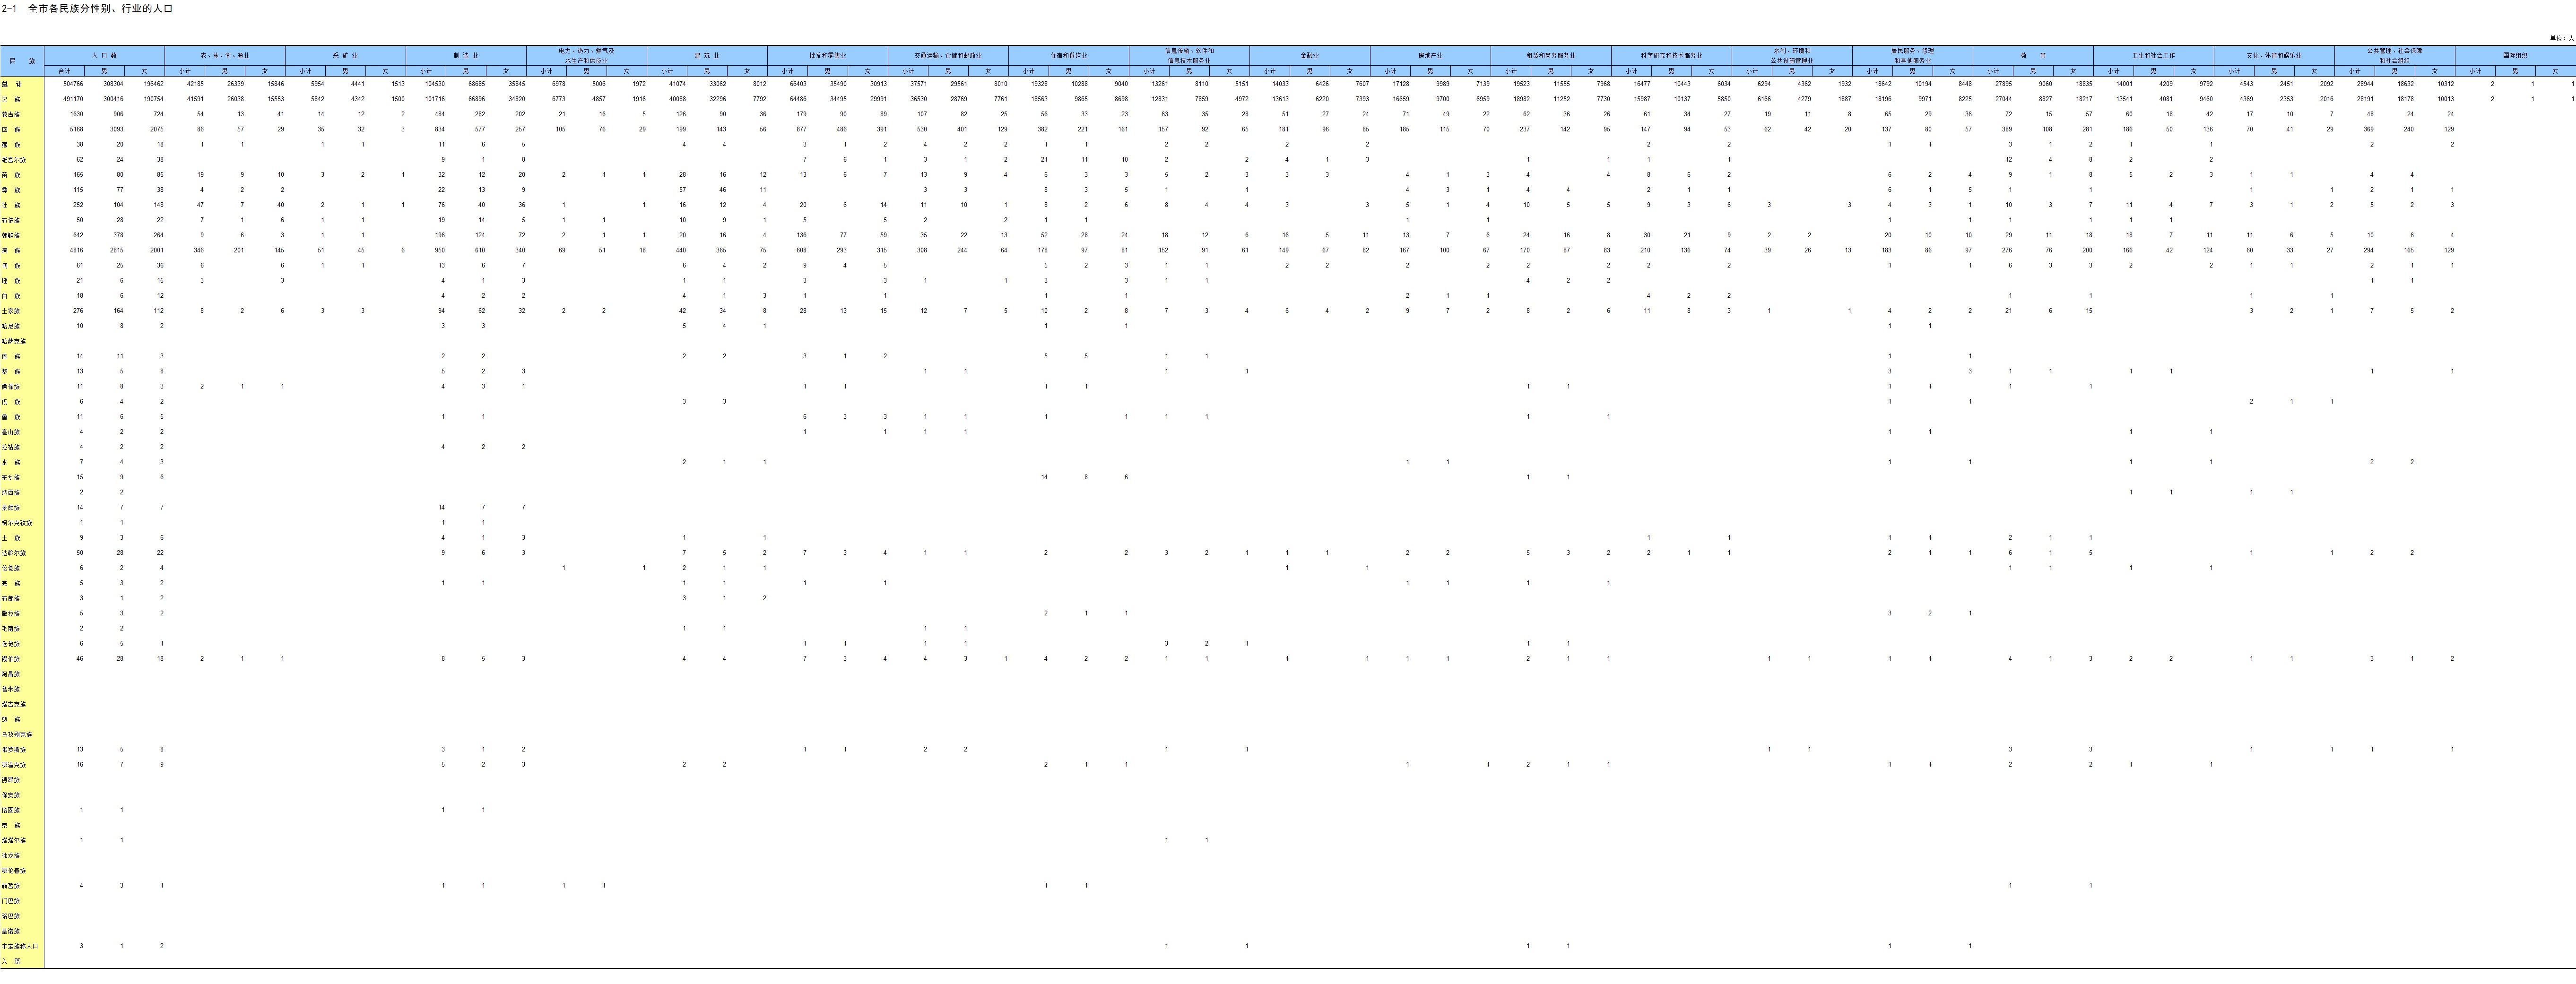Click the '批发和零售业' header
The width and height of the screenshot is (2576, 984).
827,55
